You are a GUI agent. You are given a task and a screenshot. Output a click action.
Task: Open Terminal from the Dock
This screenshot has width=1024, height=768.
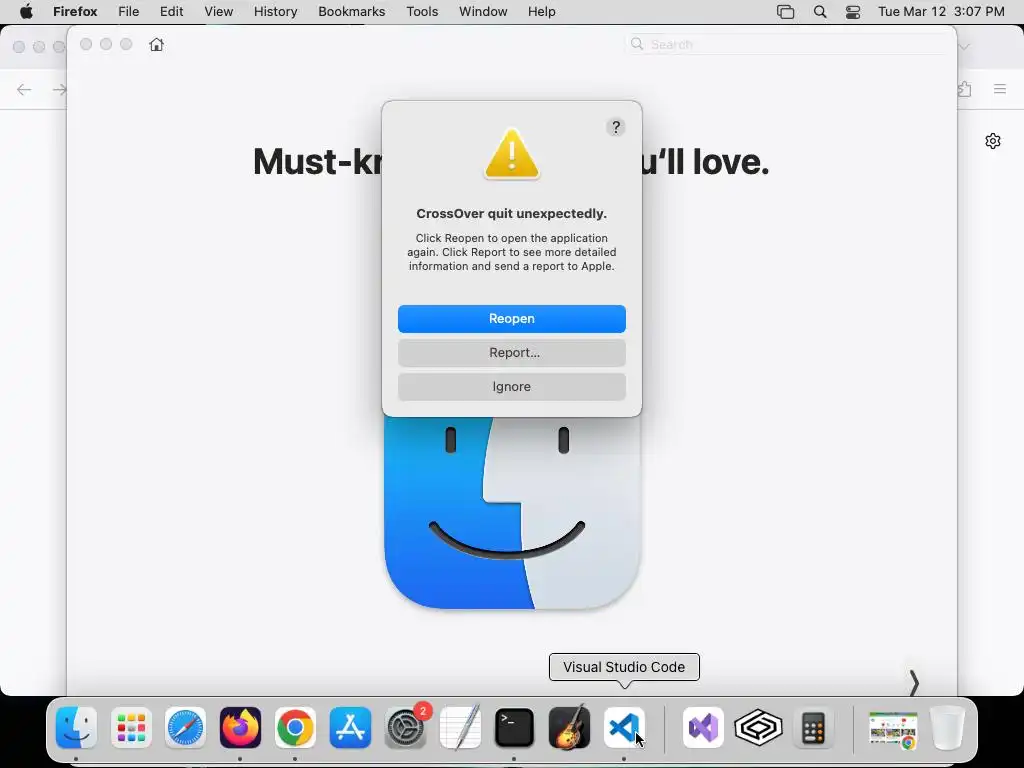click(x=515, y=728)
